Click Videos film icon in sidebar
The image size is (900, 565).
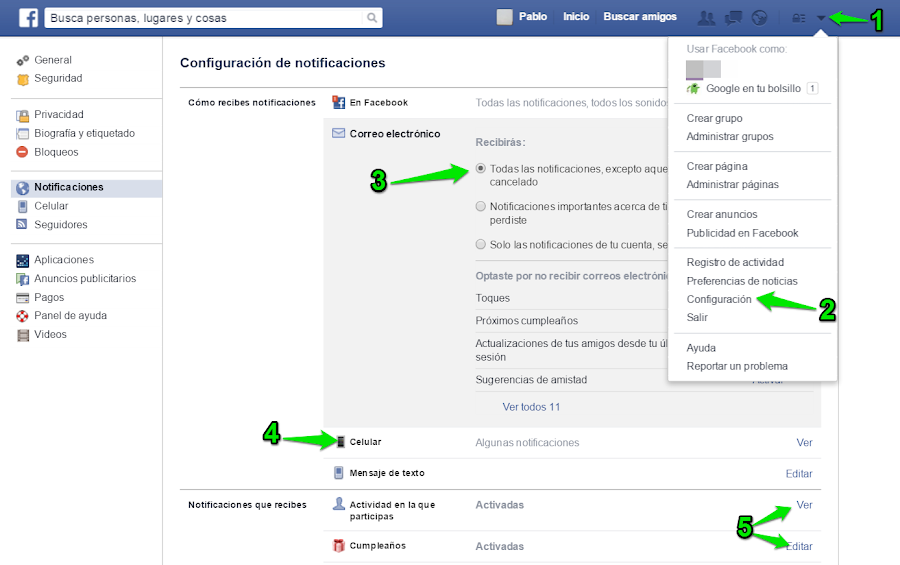[x=22, y=335]
